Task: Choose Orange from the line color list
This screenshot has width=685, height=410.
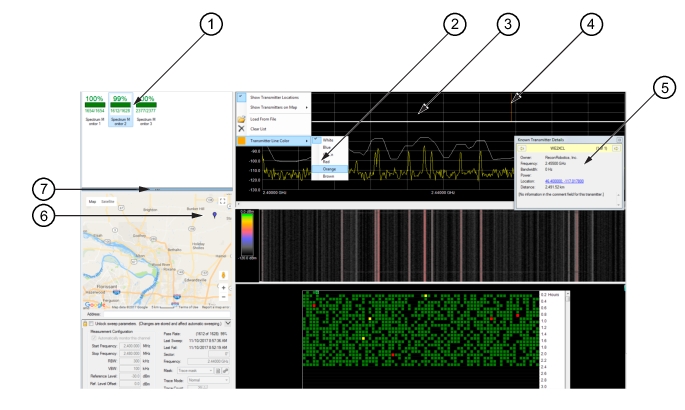Action: pos(330,169)
